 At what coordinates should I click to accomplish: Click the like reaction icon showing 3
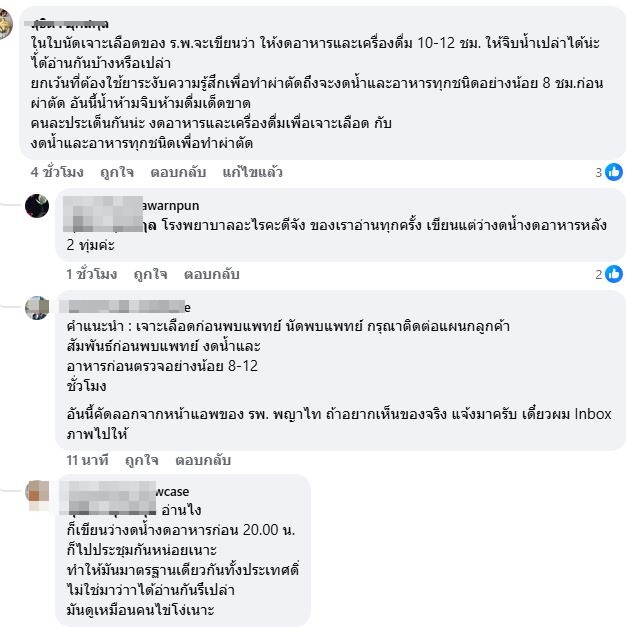(x=614, y=172)
